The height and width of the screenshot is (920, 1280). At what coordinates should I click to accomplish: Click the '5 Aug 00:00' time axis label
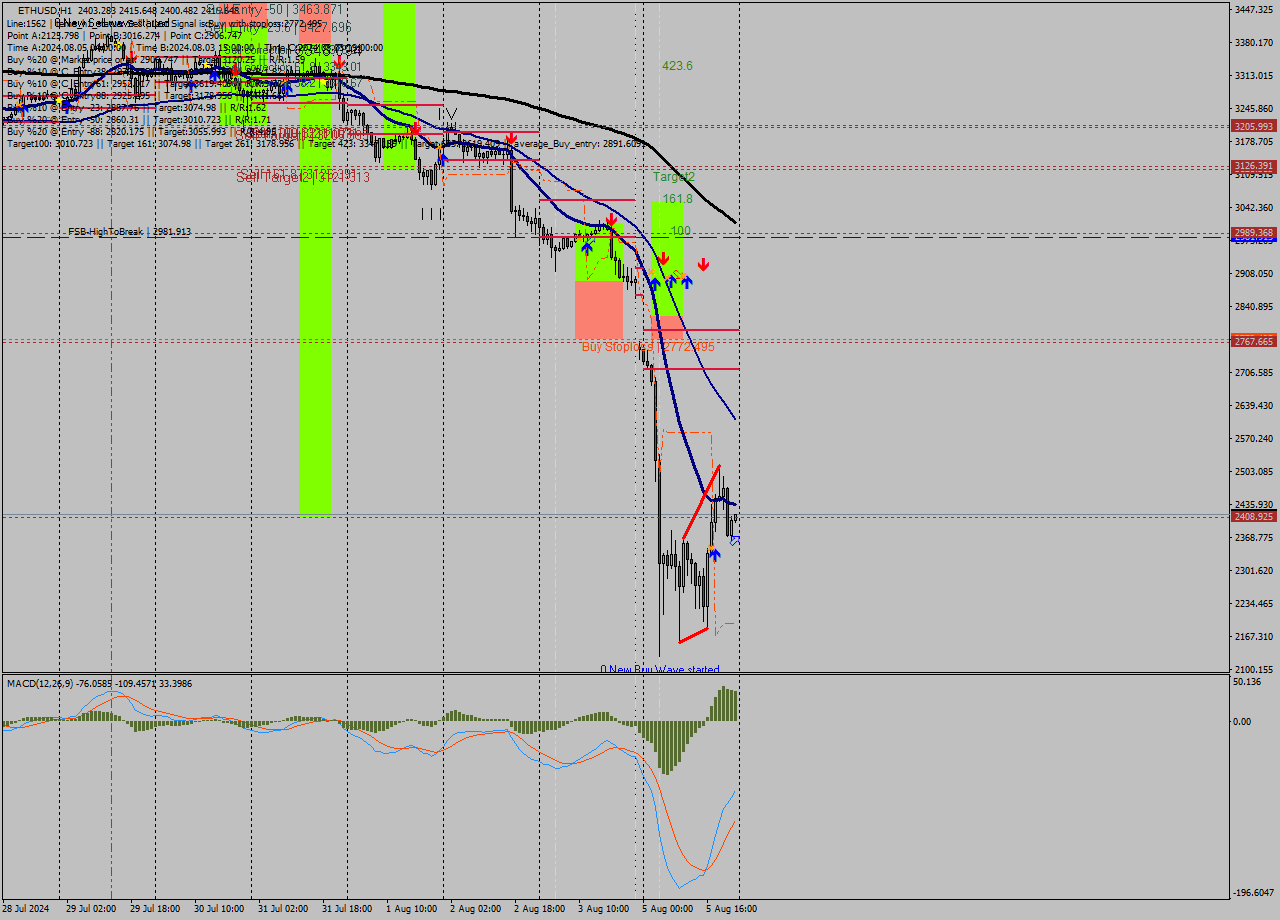667,909
